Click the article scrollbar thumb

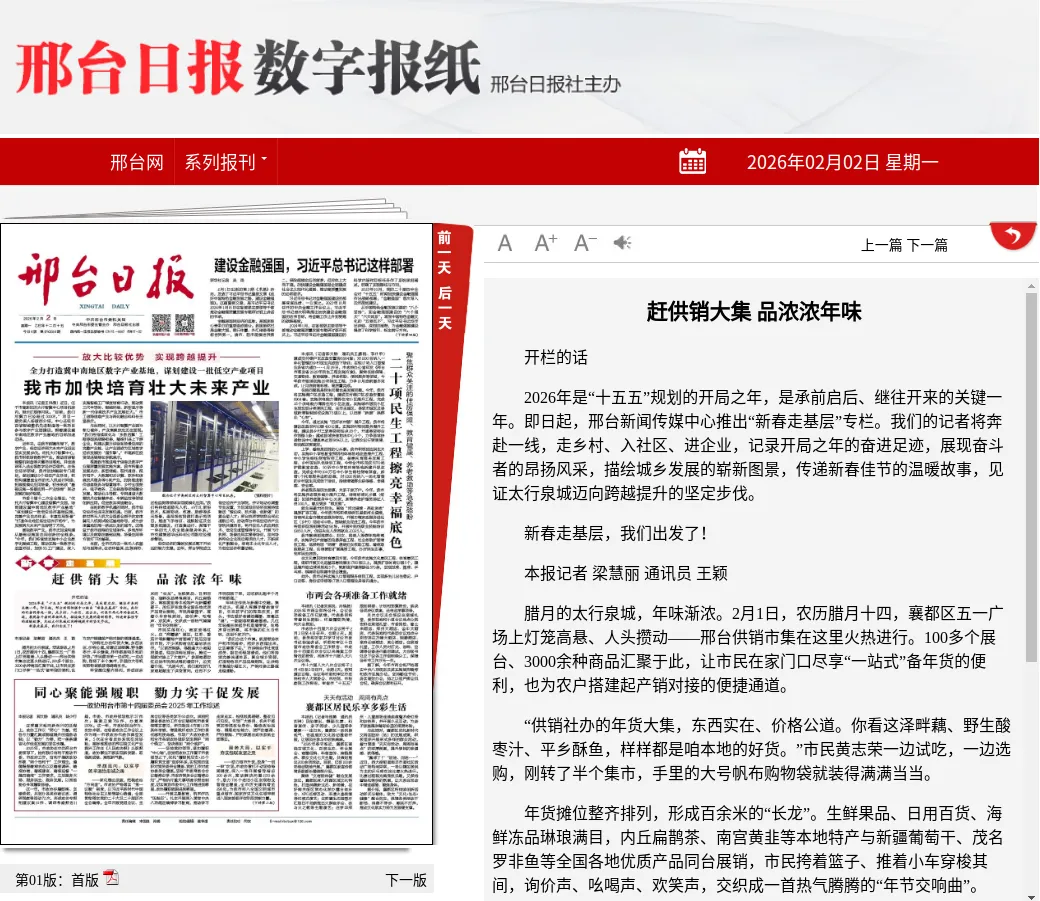[1031, 478]
